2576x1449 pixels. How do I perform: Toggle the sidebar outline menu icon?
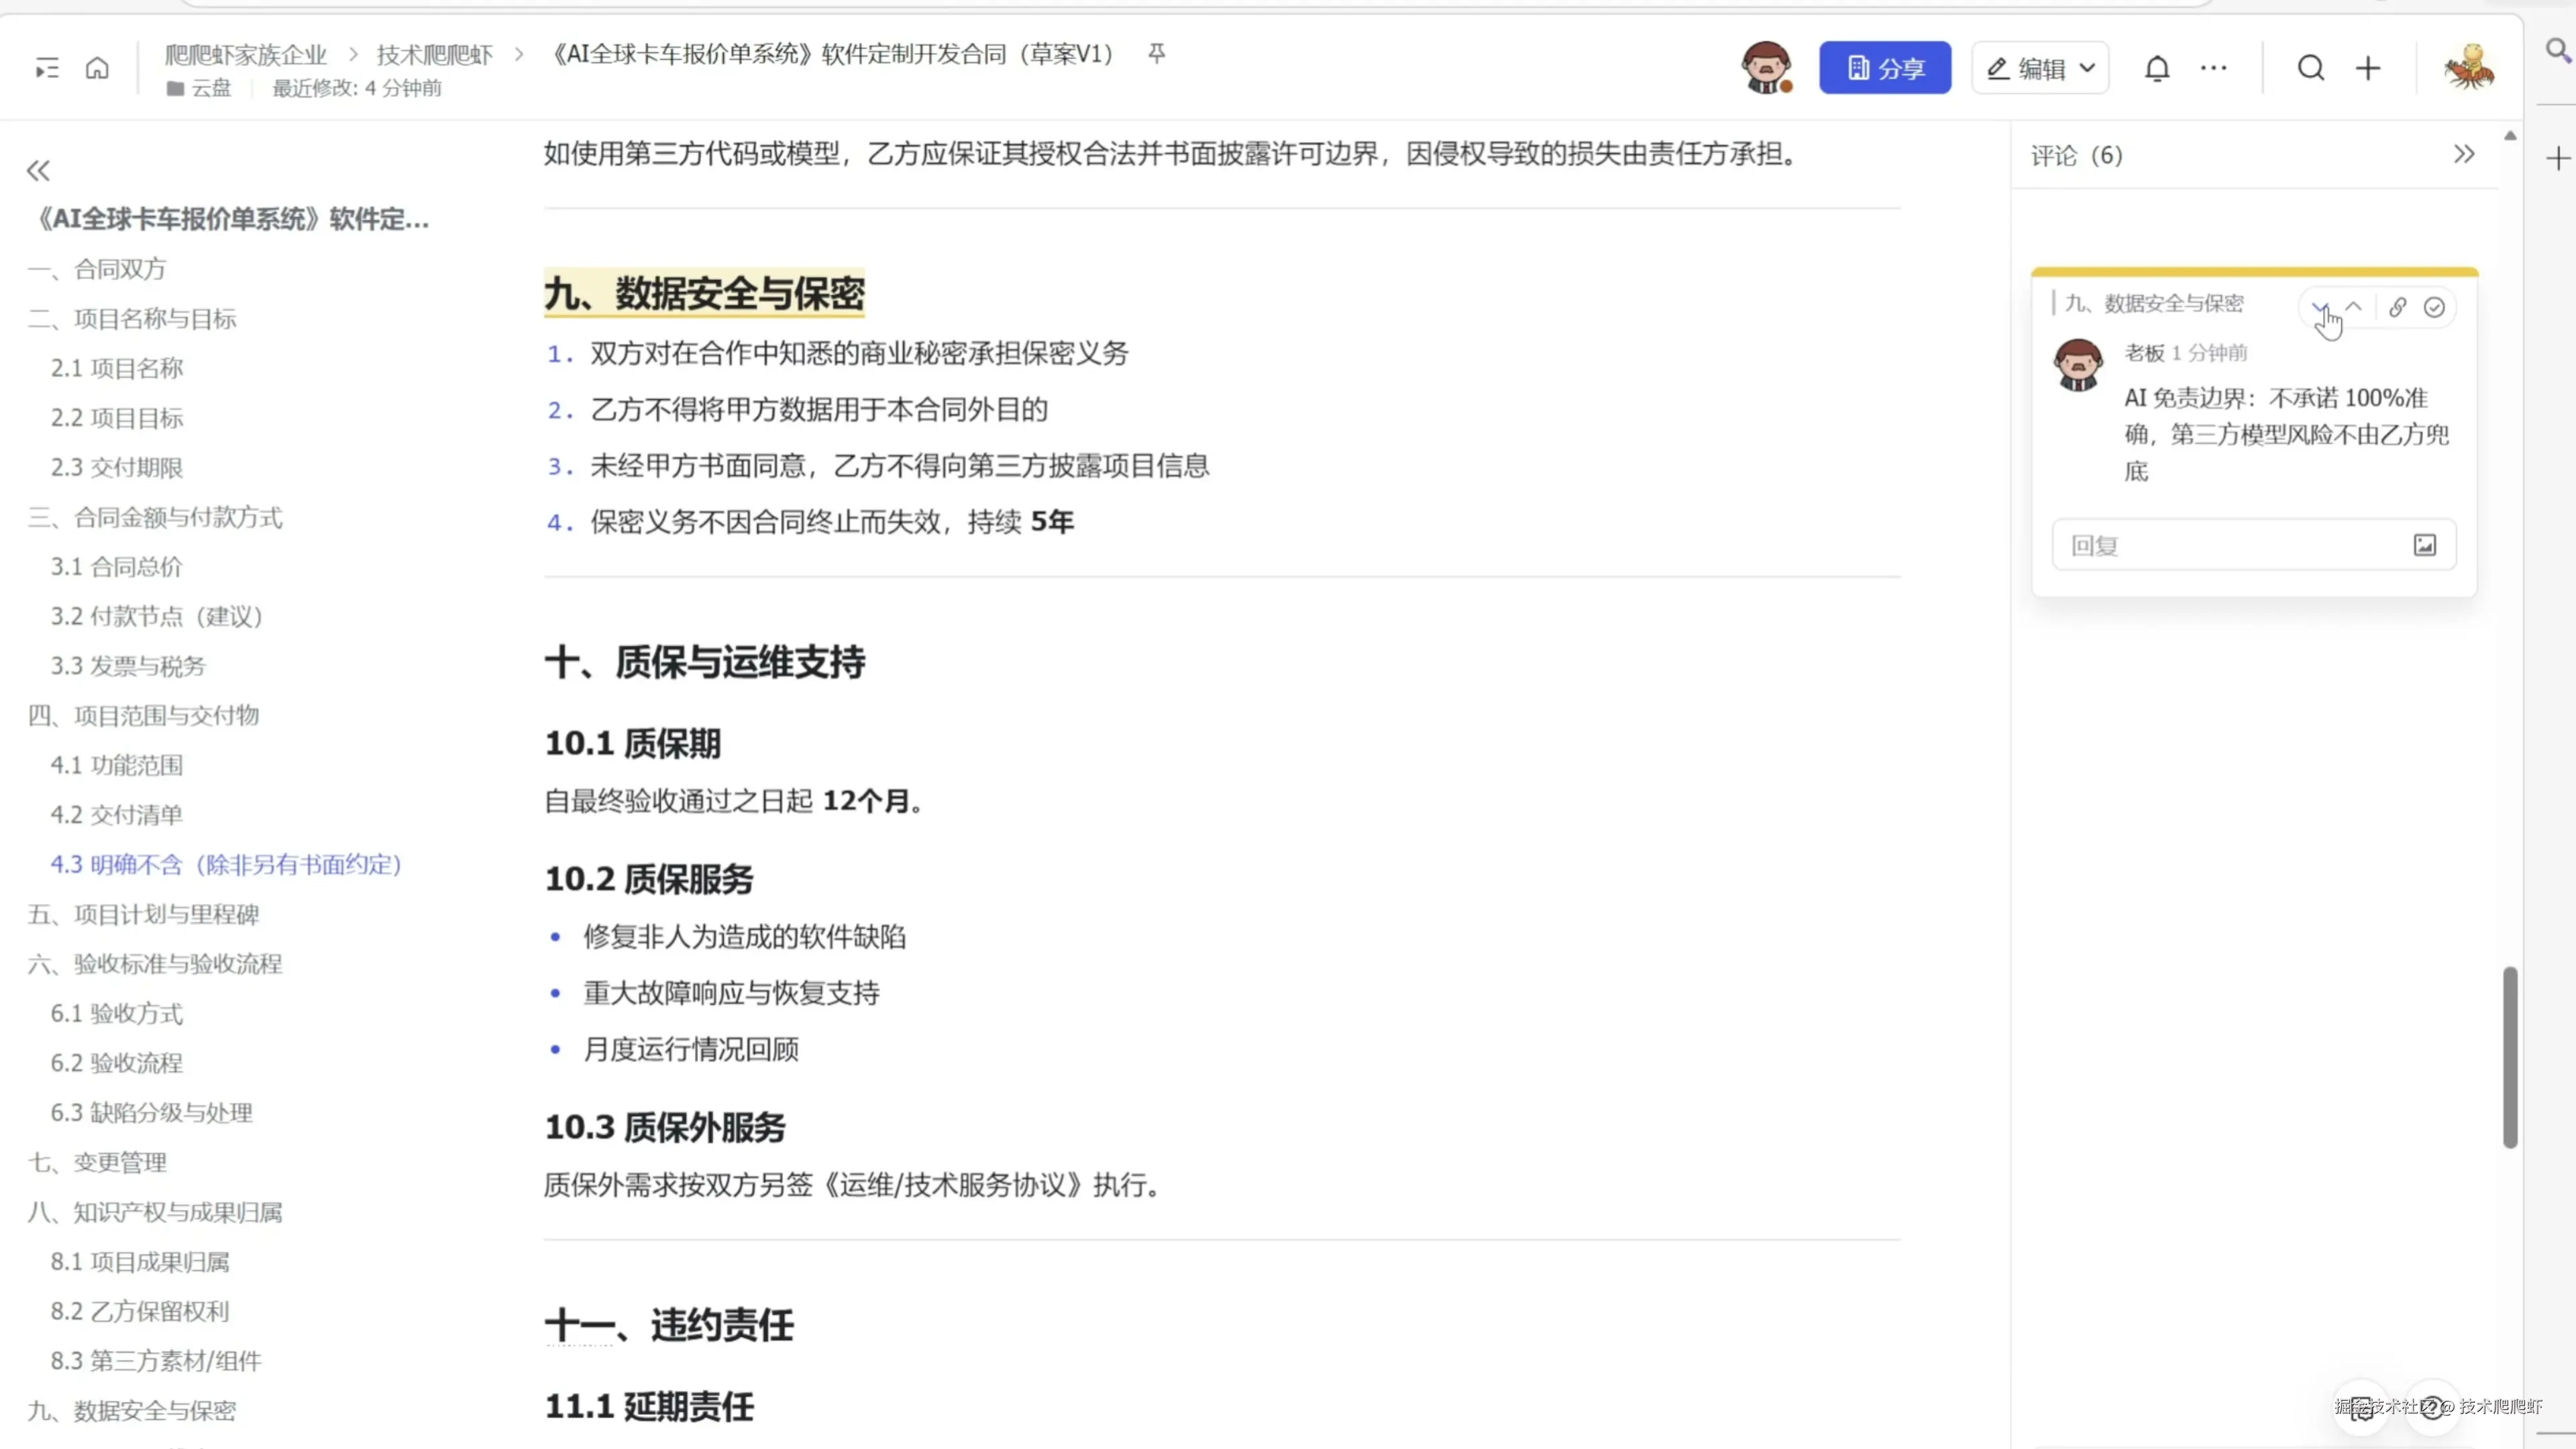(x=47, y=68)
